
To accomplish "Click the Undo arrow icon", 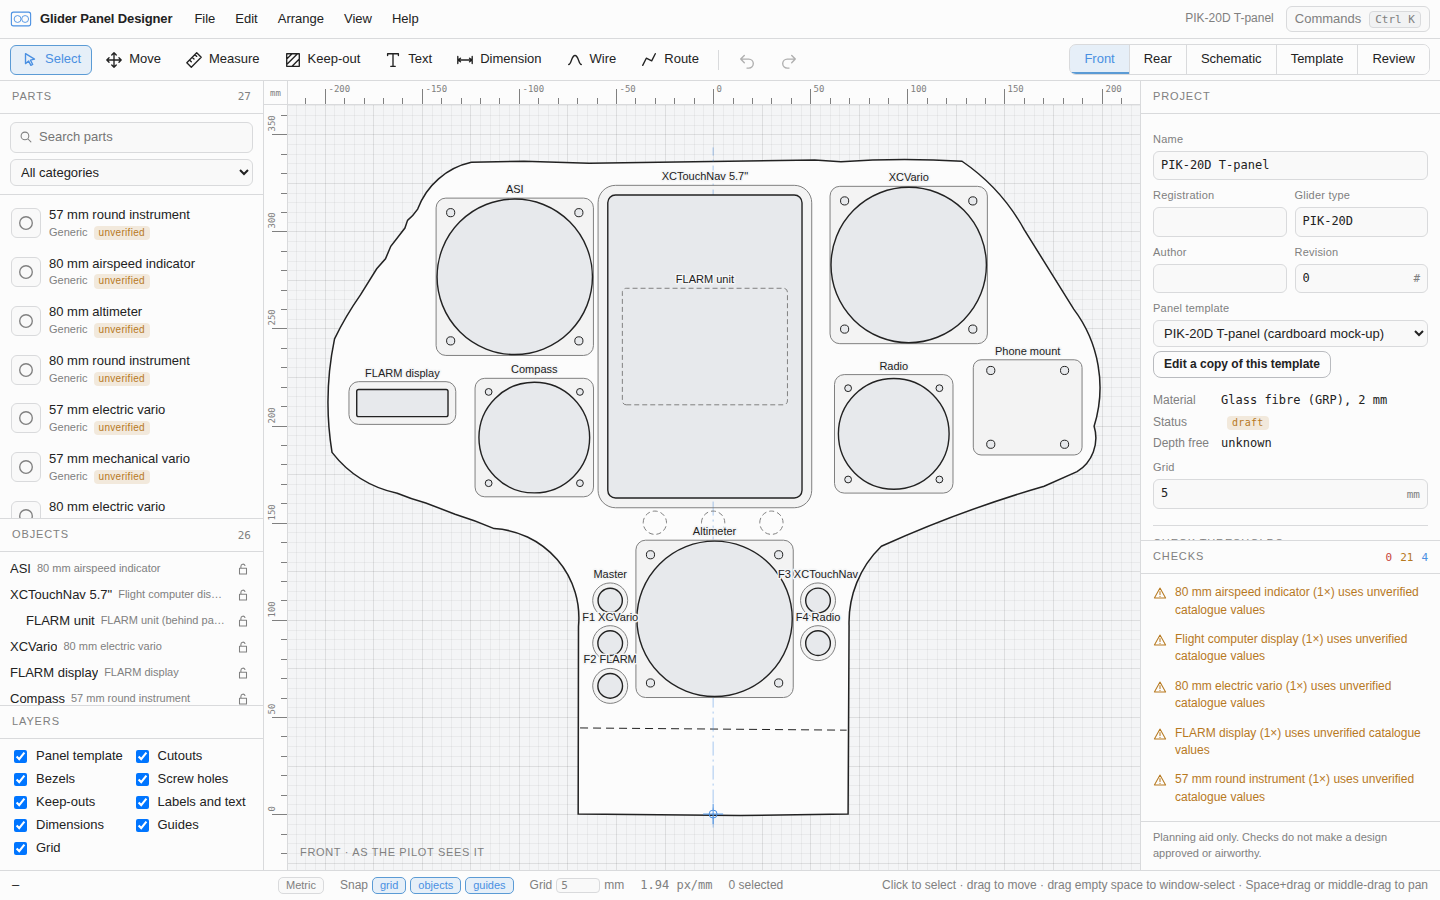I will point(747,61).
